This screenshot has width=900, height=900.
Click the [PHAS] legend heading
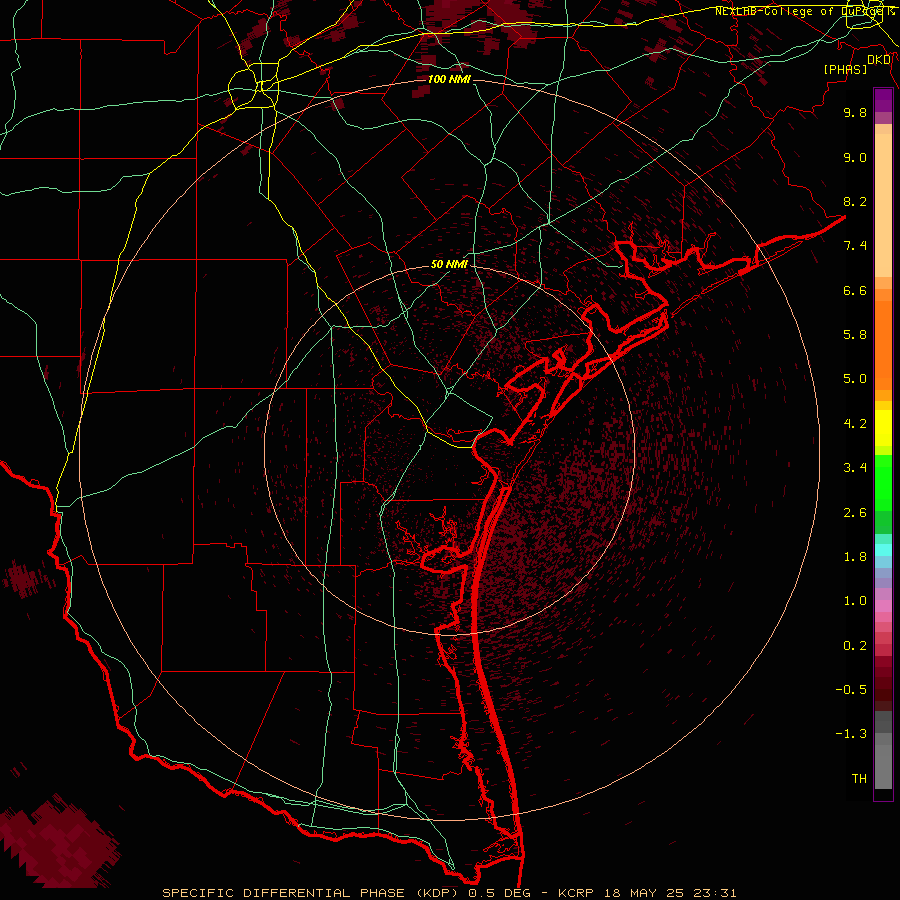point(845,70)
